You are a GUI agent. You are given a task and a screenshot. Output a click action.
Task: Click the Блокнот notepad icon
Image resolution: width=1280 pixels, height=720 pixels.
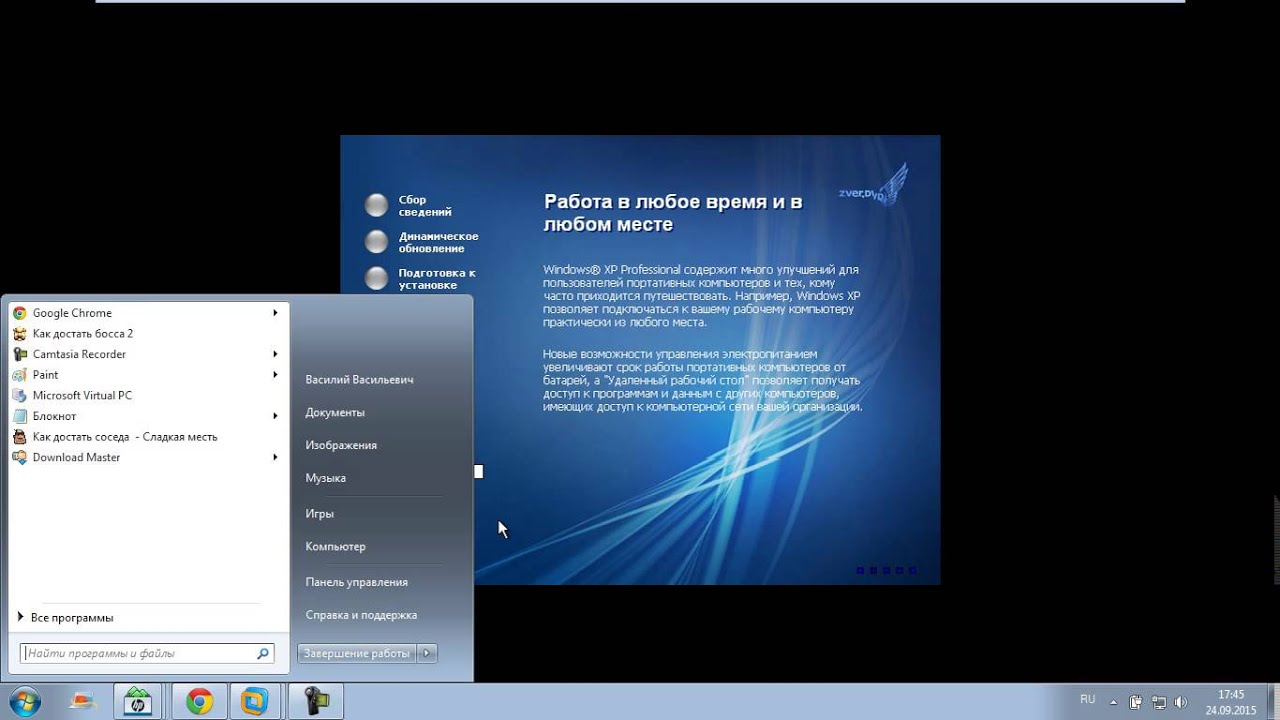point(20,416)
